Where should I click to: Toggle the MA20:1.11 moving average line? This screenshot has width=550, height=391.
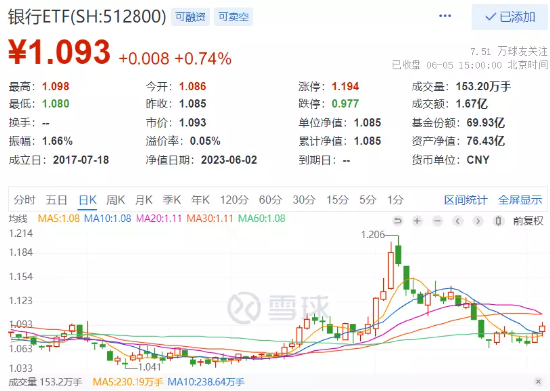[x=159, y=218]
